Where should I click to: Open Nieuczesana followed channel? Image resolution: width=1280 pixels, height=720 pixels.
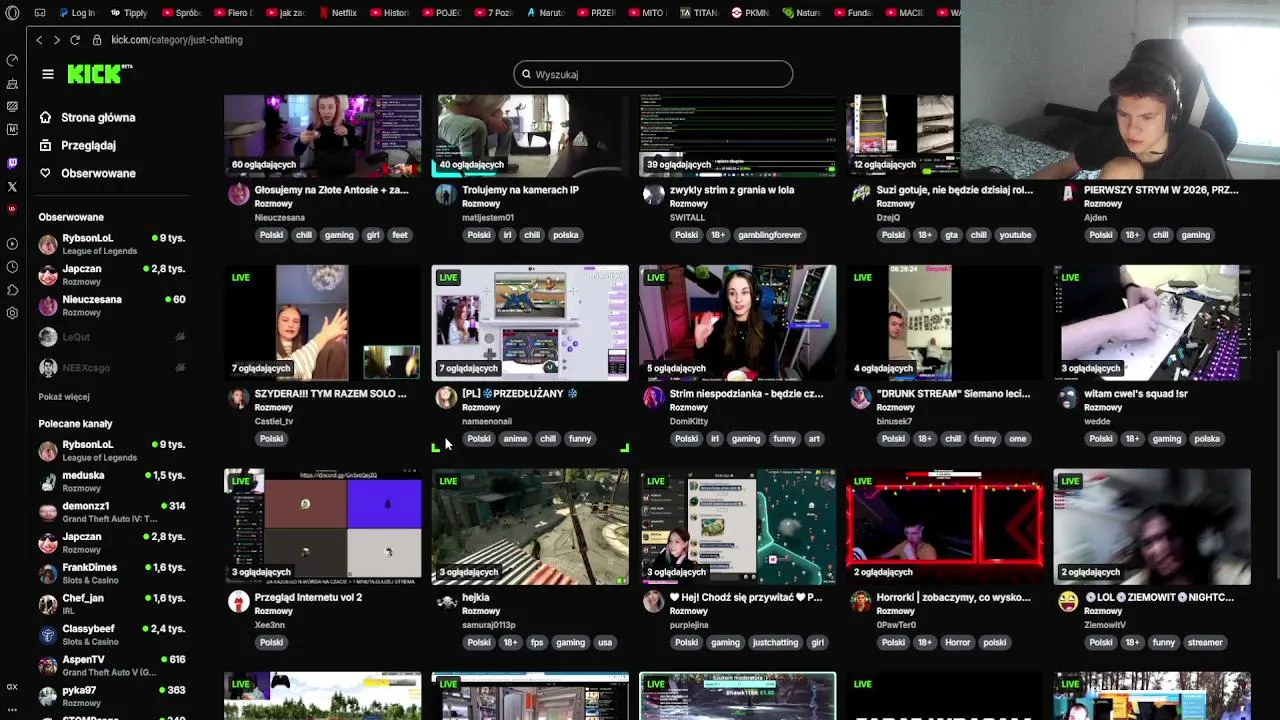(x=112, y=305)
